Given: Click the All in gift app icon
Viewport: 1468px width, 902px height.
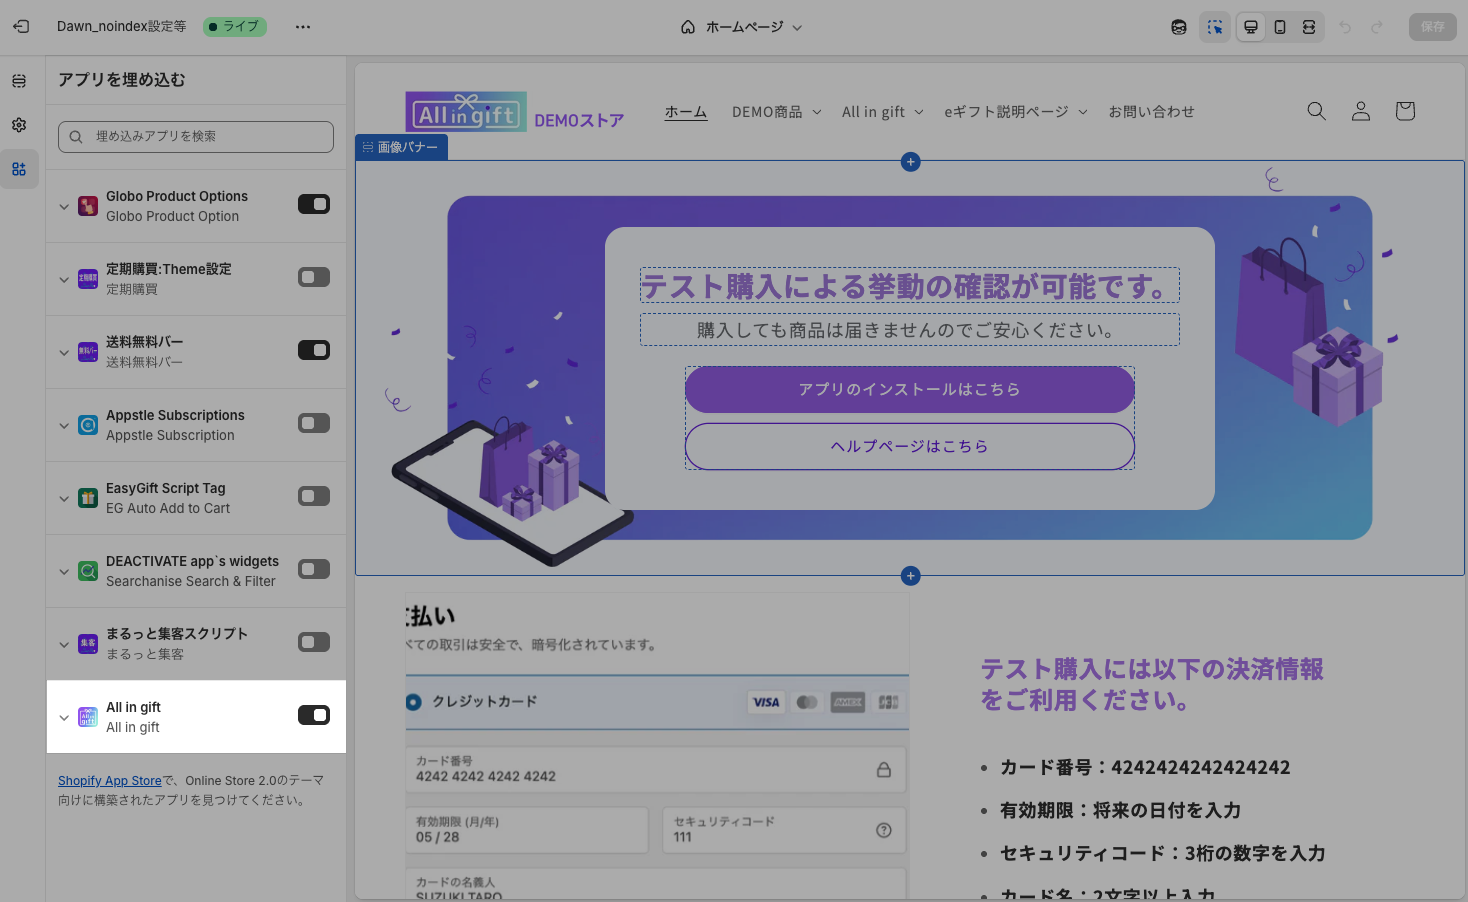Looking at the screenshot, I should coord(88,717).
